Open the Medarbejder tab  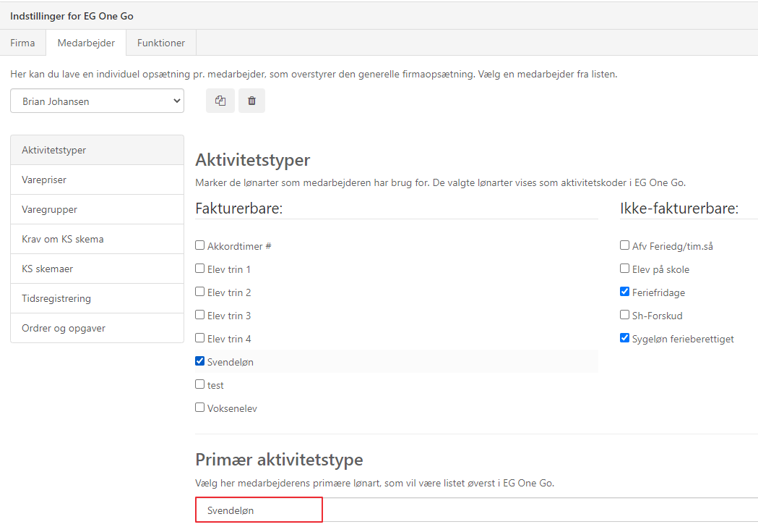(86, 43)
